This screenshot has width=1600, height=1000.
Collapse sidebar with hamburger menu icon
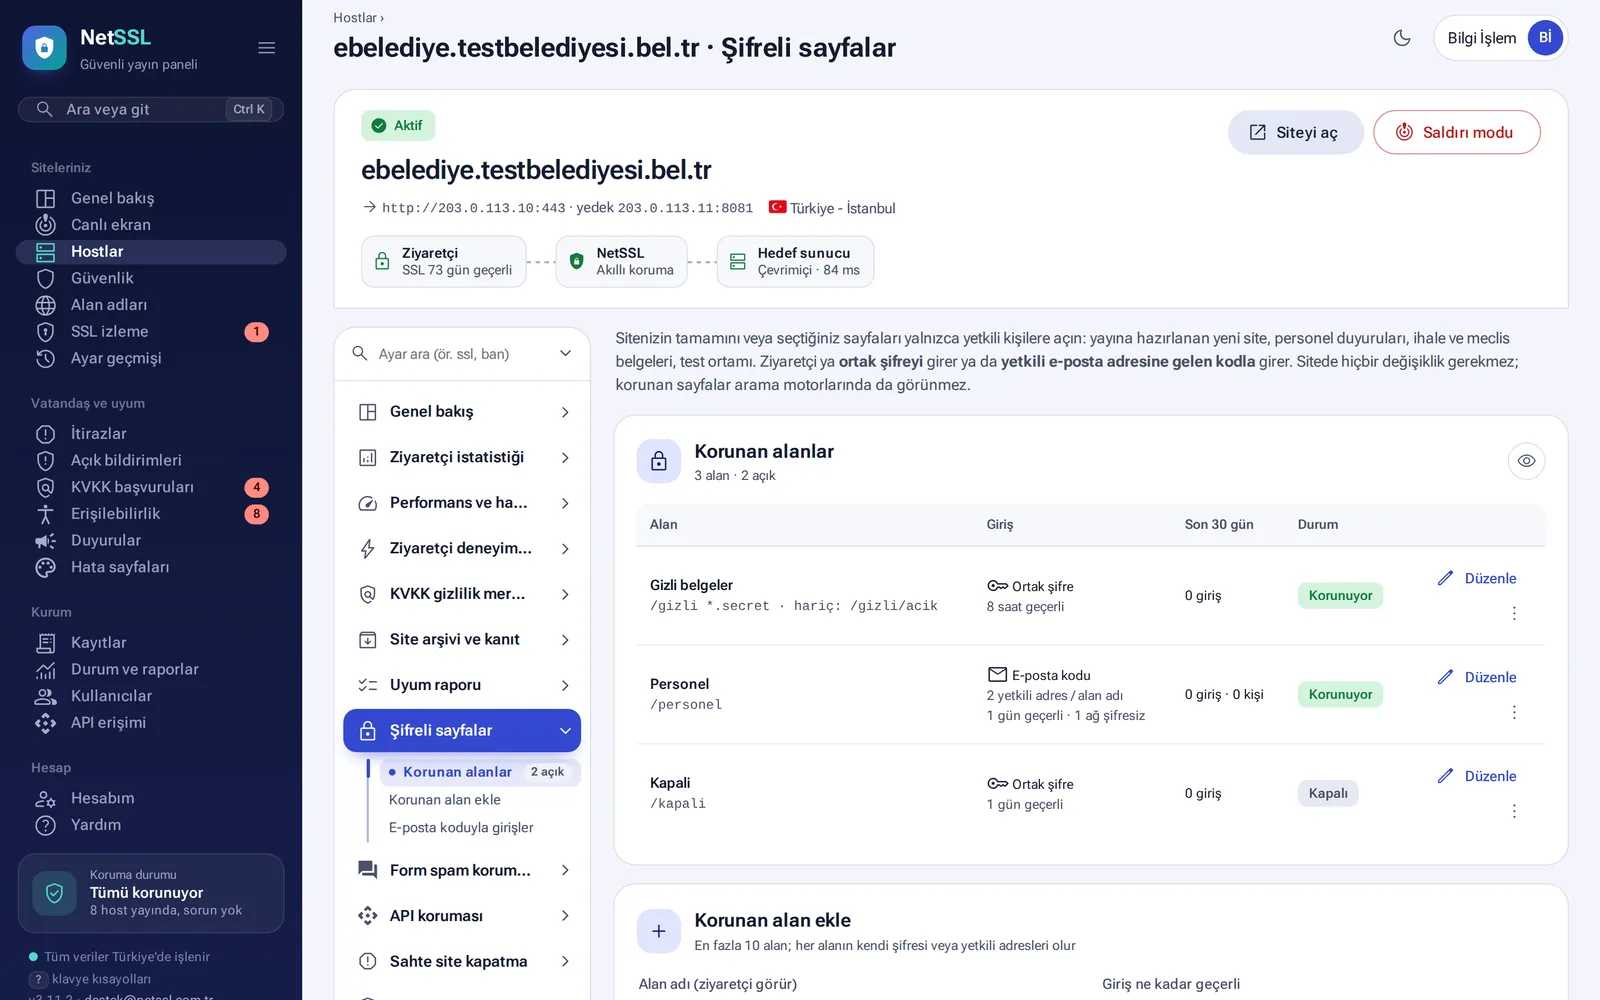click(x=266, y=48)
